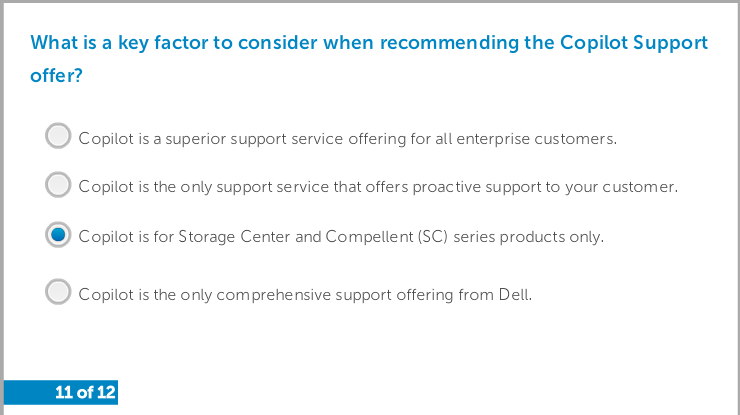Click answer text about Compellent (SC) series products
The image size is (740, 415).
pos(341,237)
